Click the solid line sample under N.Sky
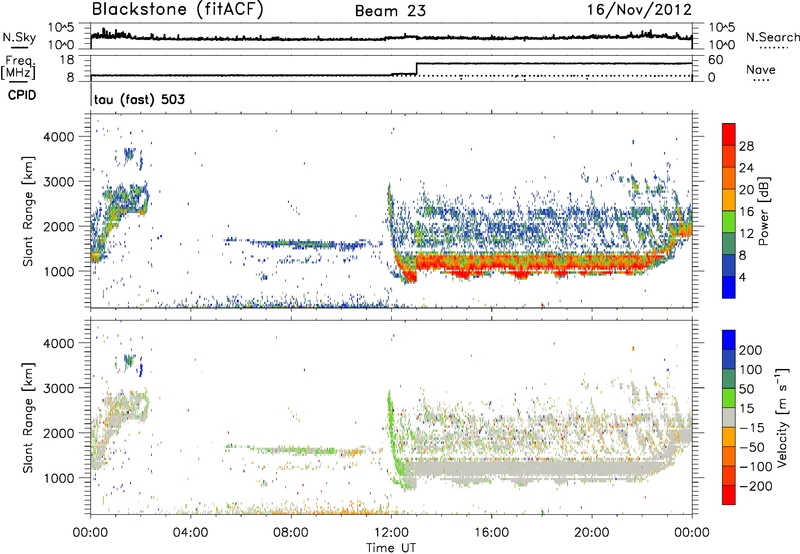 [19, 47]
